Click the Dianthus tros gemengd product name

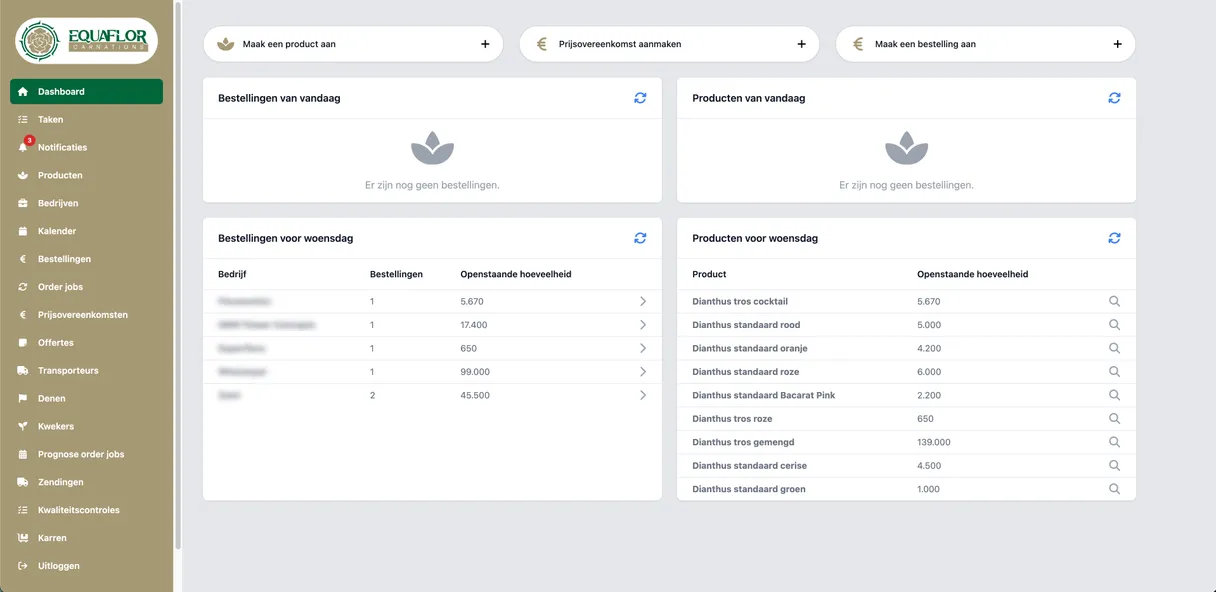click(743, 442)
